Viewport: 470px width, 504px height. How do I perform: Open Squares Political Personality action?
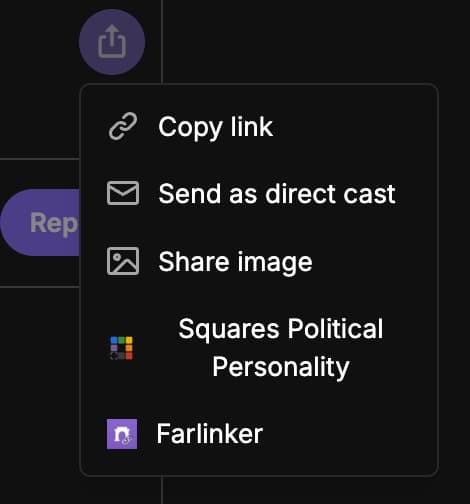[x=259, y=348]
